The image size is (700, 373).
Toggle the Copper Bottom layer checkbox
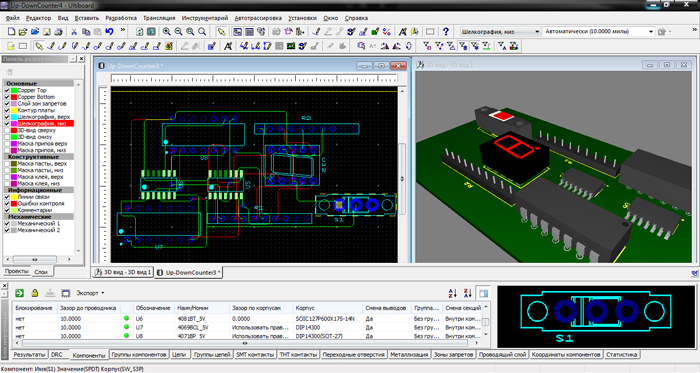7,97
